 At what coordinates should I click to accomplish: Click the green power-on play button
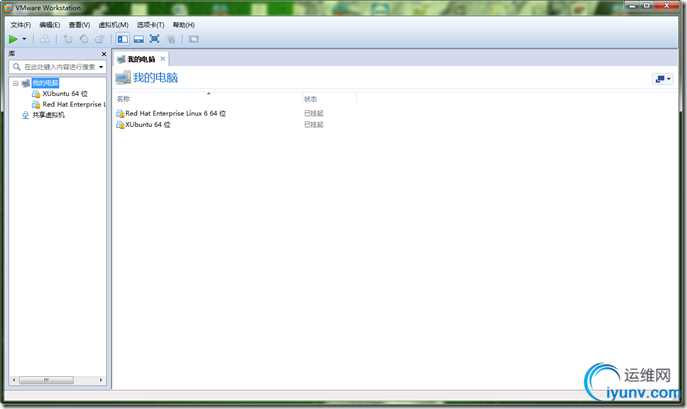pos(13,39)
